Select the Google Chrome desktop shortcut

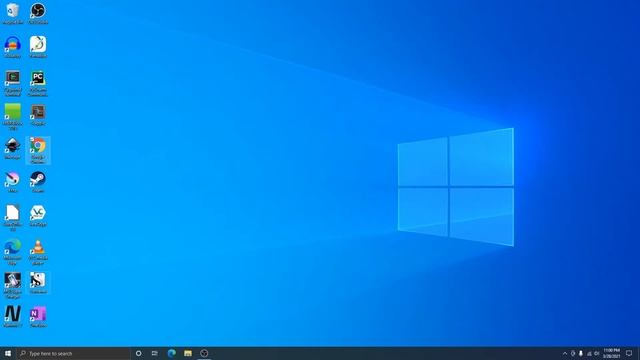click(38, 151)
